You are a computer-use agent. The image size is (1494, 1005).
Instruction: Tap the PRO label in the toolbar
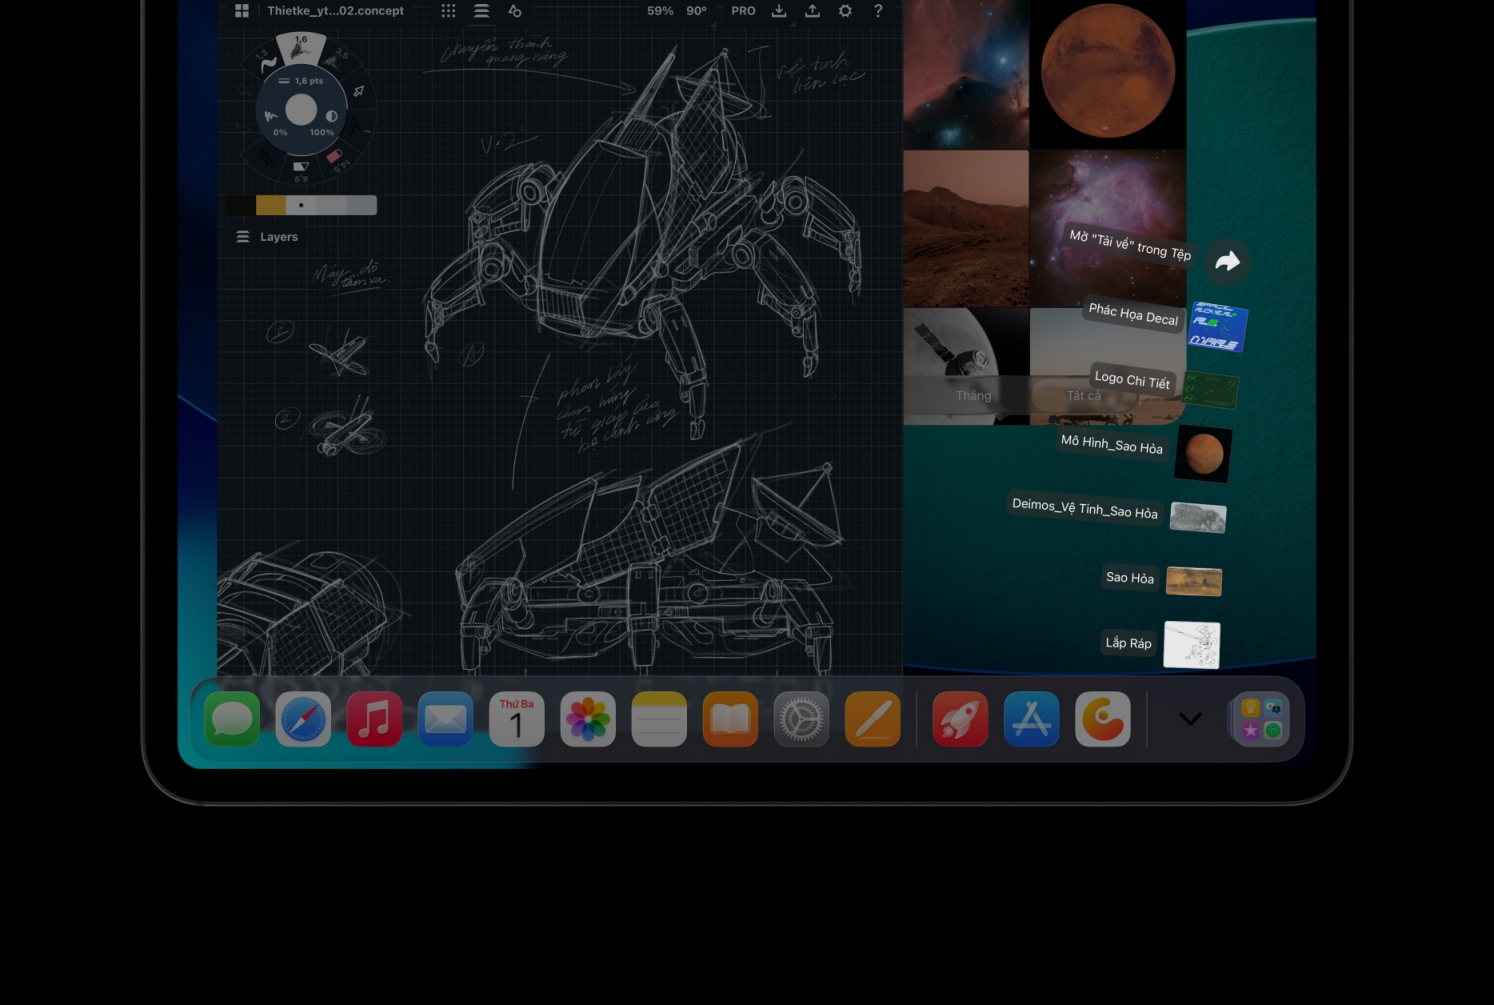point(743,11)
